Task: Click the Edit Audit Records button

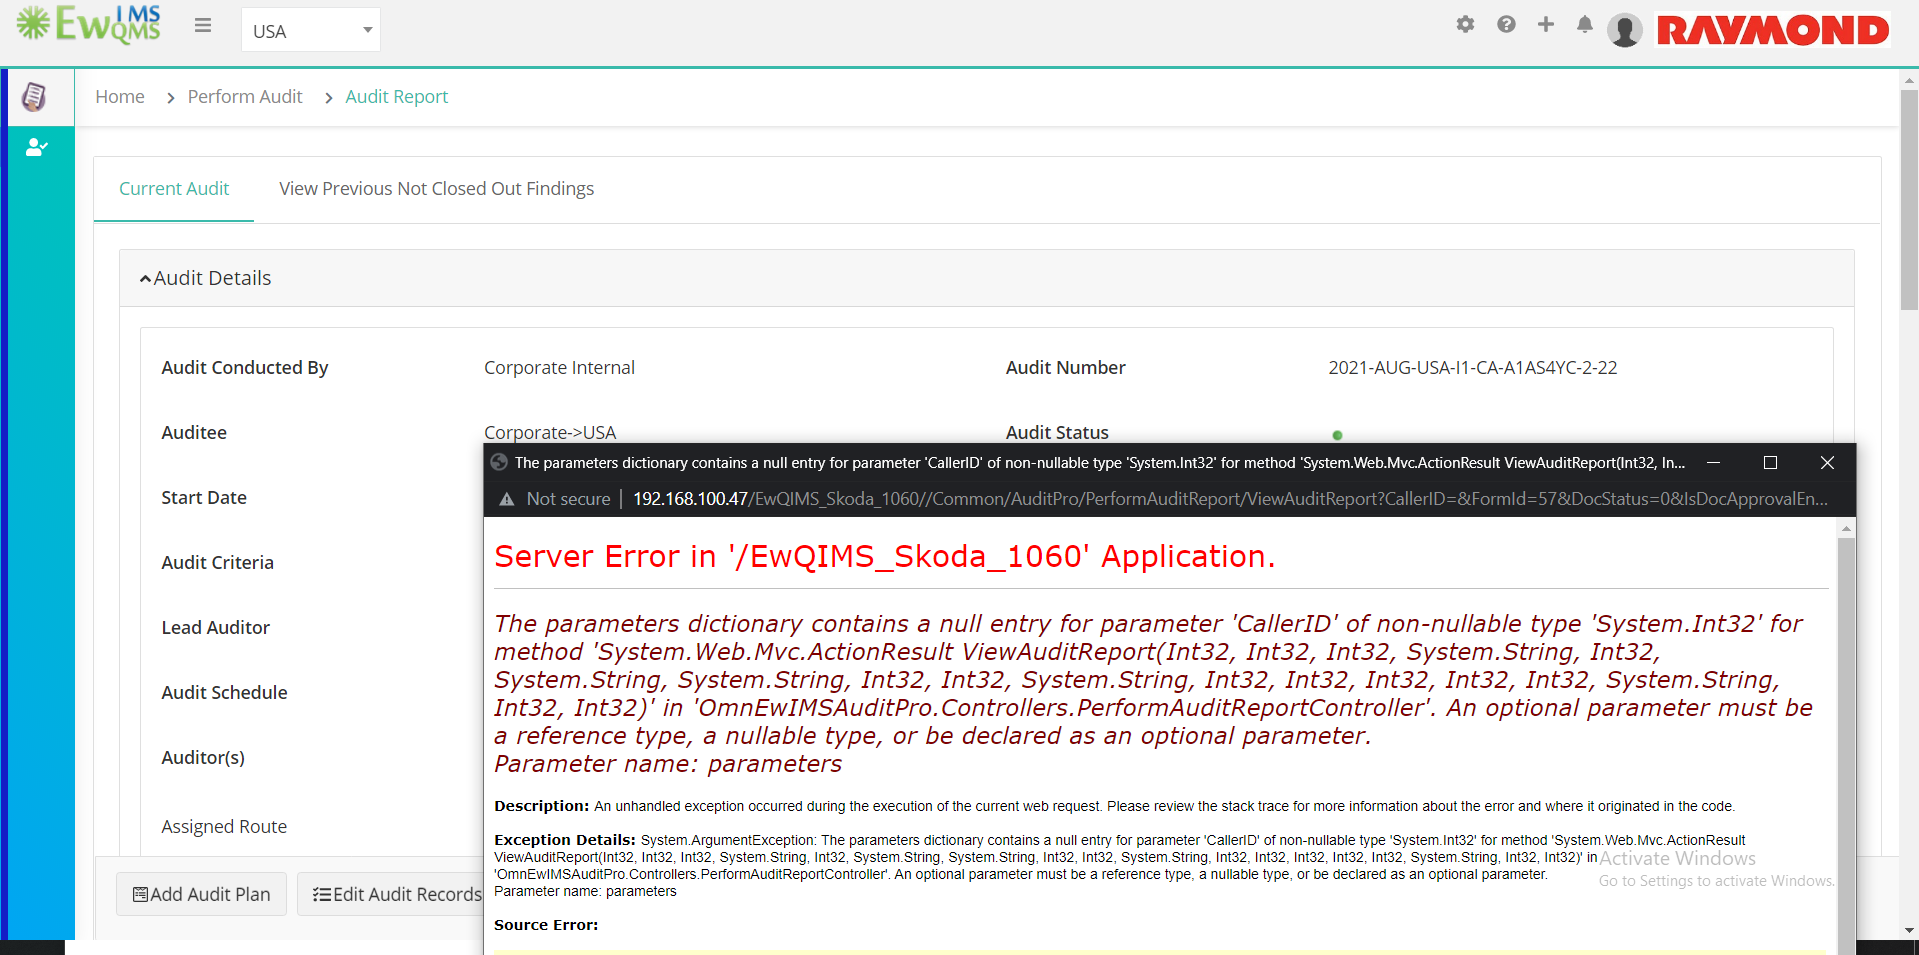Action: pos(392,894)
